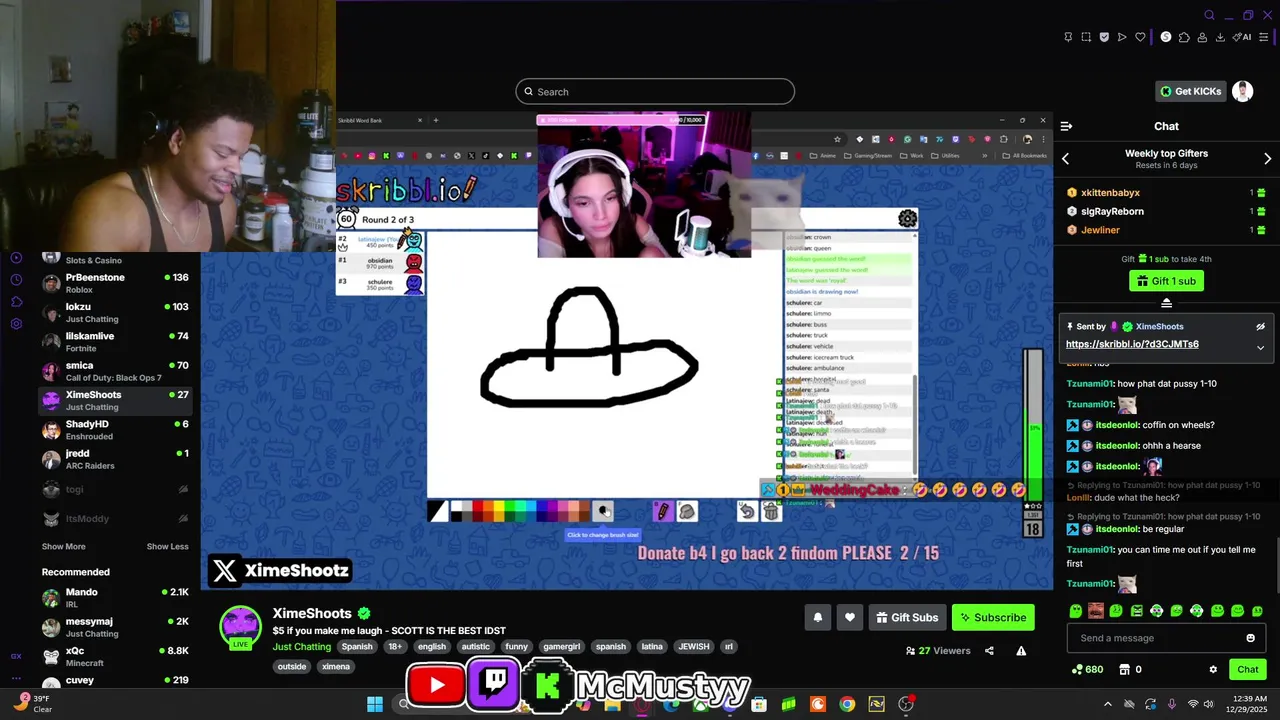Image resolution: width=1280 pixels, height=720 pixels.
Task: Open the Just Chatting category link
Action: click(302, 647)
